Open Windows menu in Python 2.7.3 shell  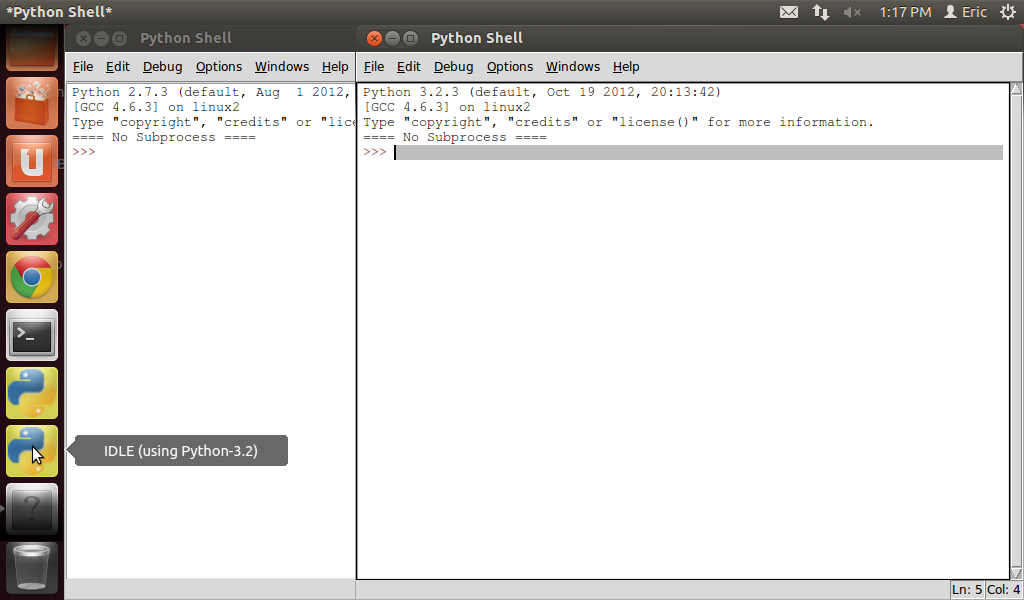[x=281, y=67]
